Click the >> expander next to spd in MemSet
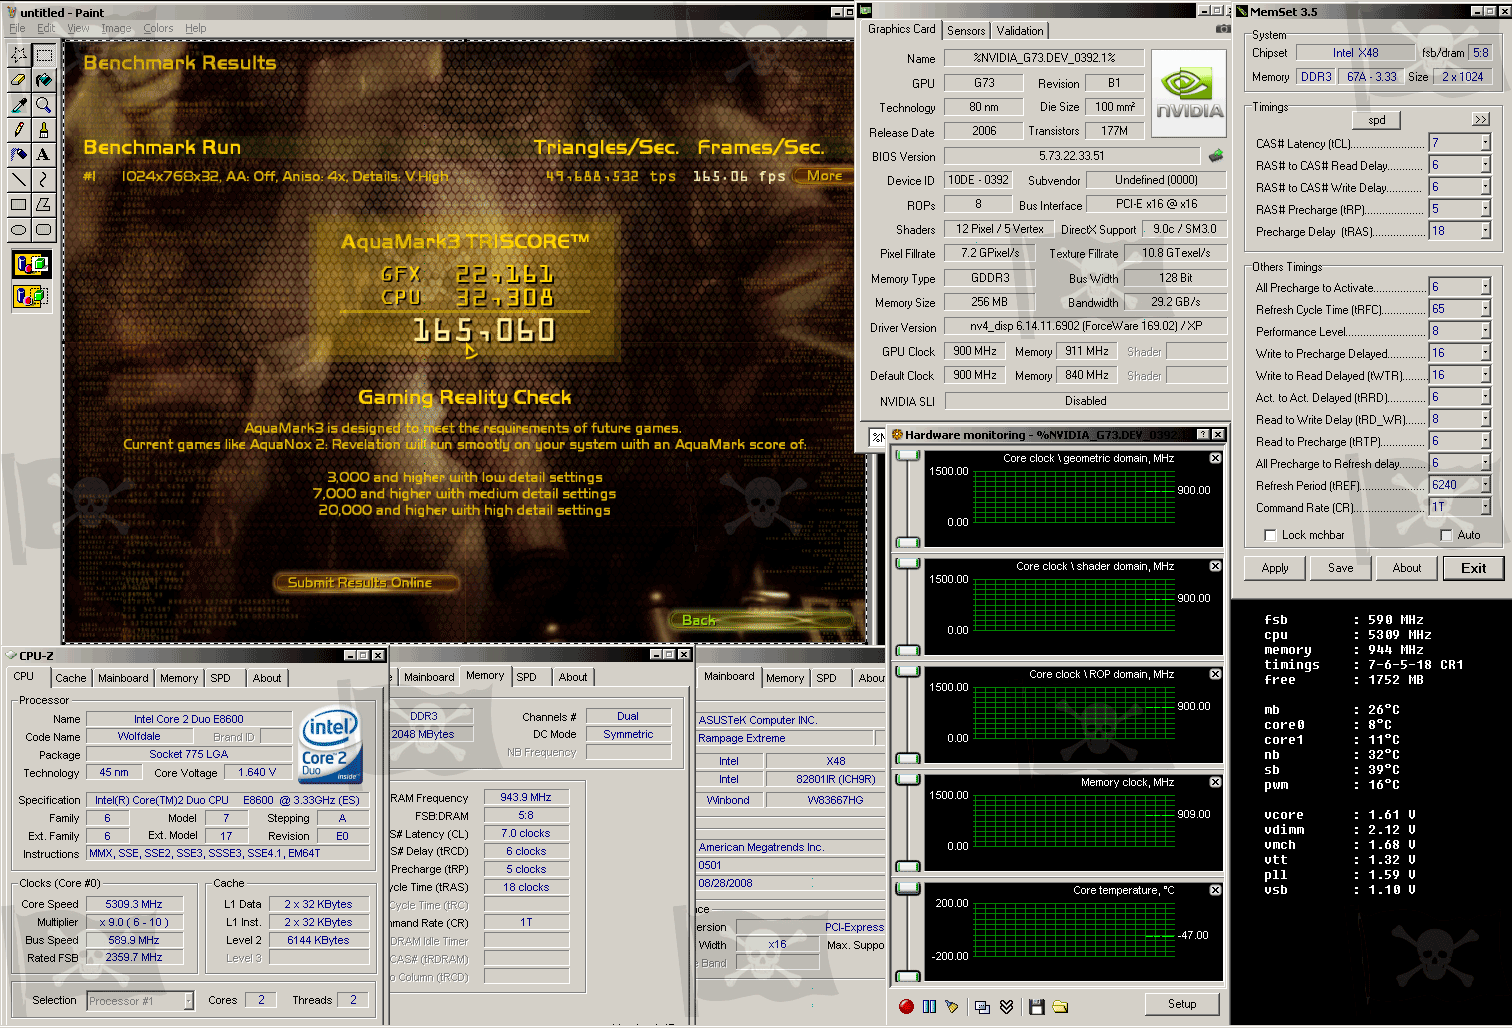 pos(1481,119)
